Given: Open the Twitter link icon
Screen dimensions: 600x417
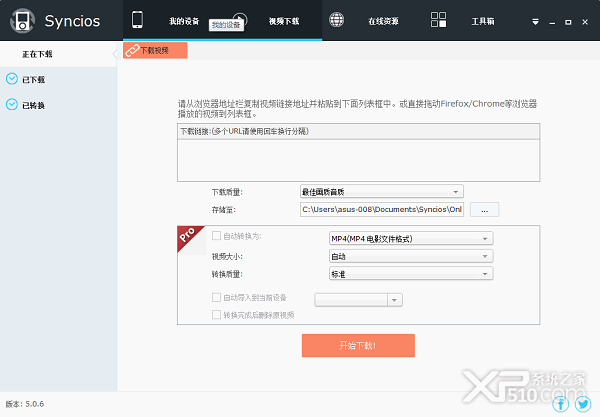Looking at the screenshot, I should tap(583, 404).
